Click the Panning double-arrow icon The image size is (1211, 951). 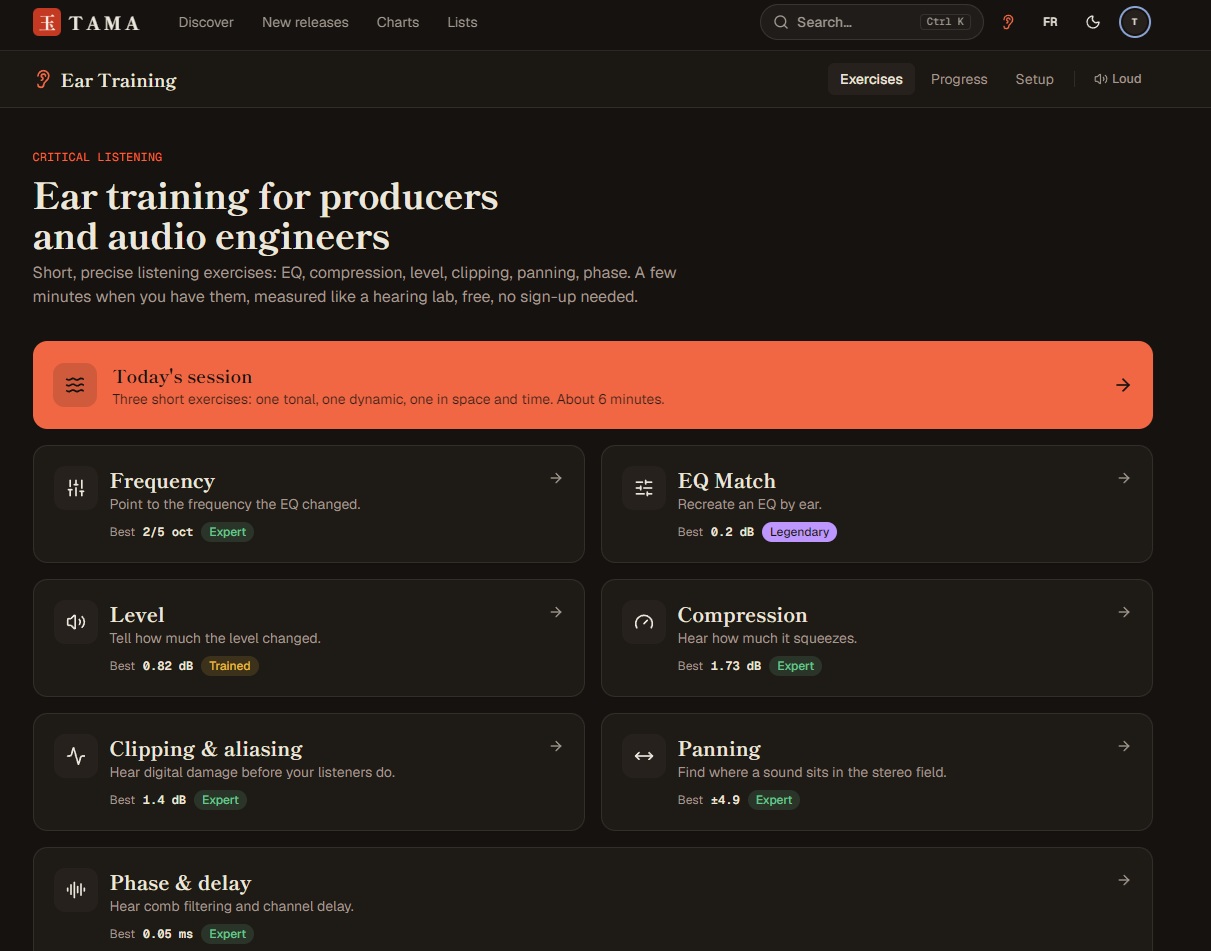click(x=644, y=756)
